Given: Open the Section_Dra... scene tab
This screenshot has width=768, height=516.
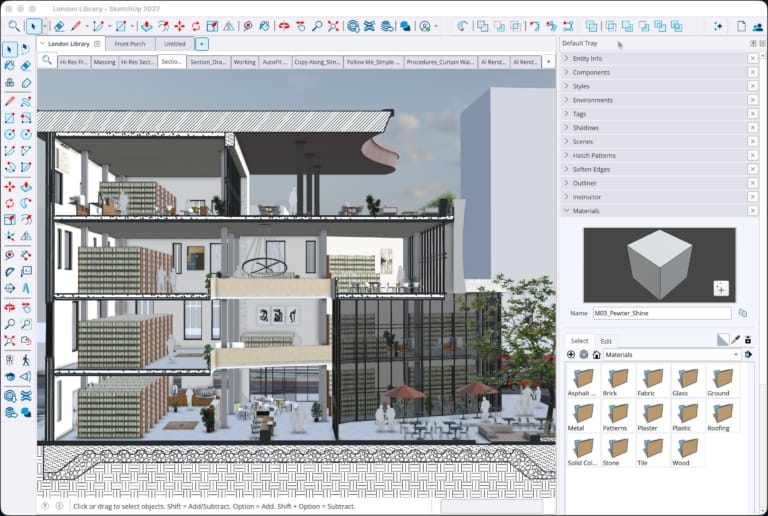Looking at the screenshot, I should (x=208, y=62).
